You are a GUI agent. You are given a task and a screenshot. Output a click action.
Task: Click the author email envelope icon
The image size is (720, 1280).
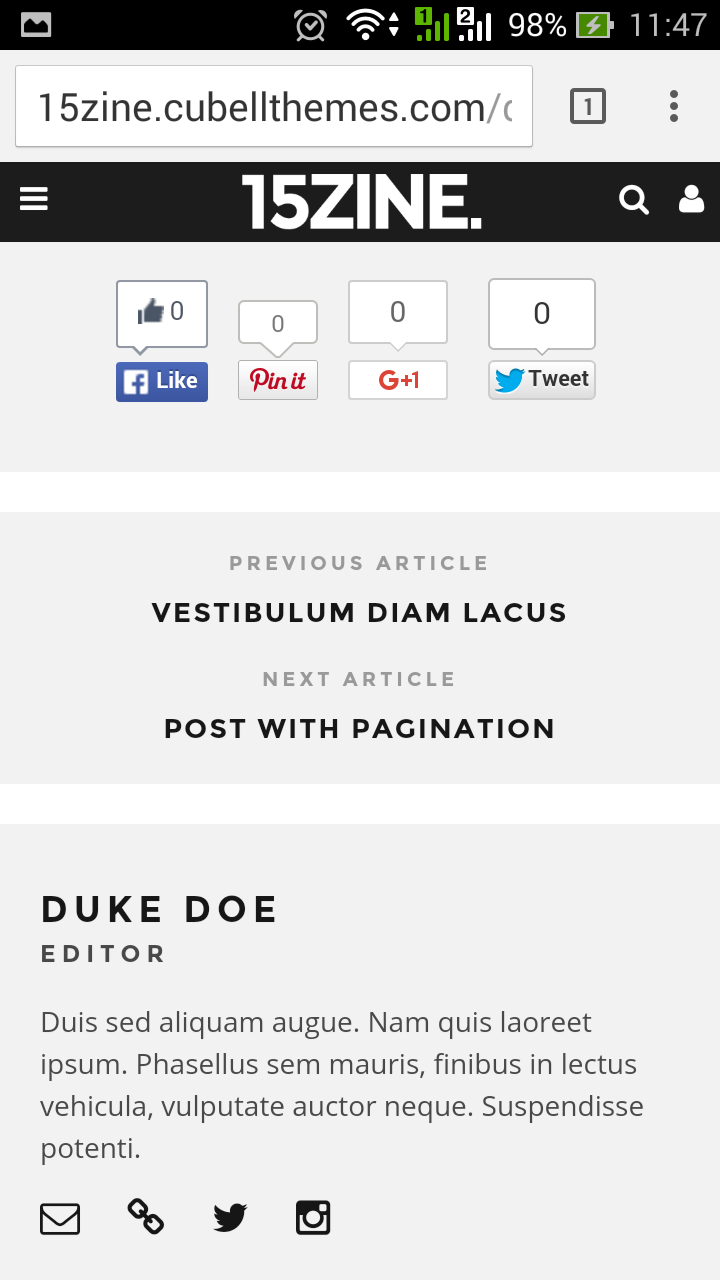60,1219
